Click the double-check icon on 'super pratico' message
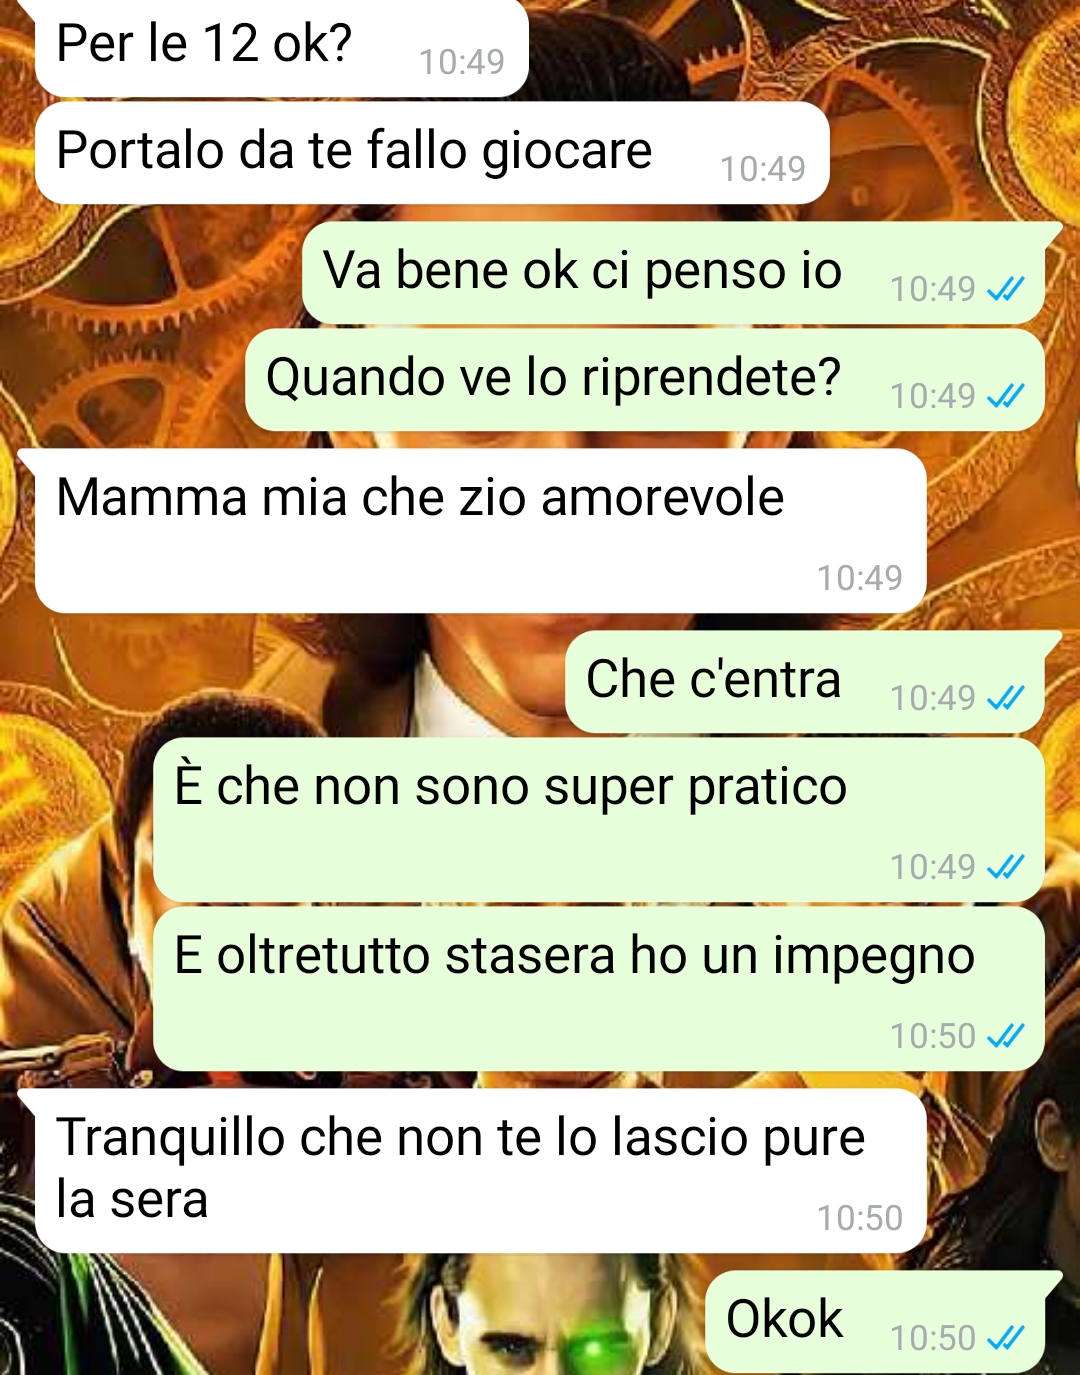This screenshot has width=1080, height=1375. (x=1005, y=867)
